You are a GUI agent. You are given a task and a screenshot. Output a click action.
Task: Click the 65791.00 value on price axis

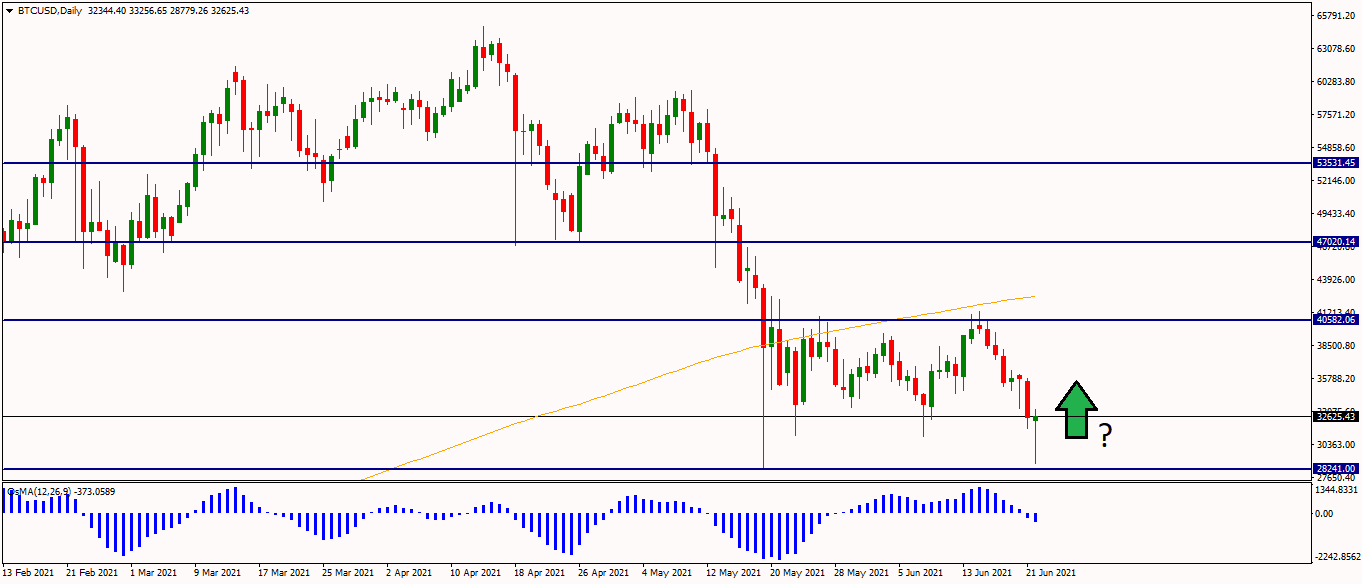pyautogui.click(x=1336, y=16)
